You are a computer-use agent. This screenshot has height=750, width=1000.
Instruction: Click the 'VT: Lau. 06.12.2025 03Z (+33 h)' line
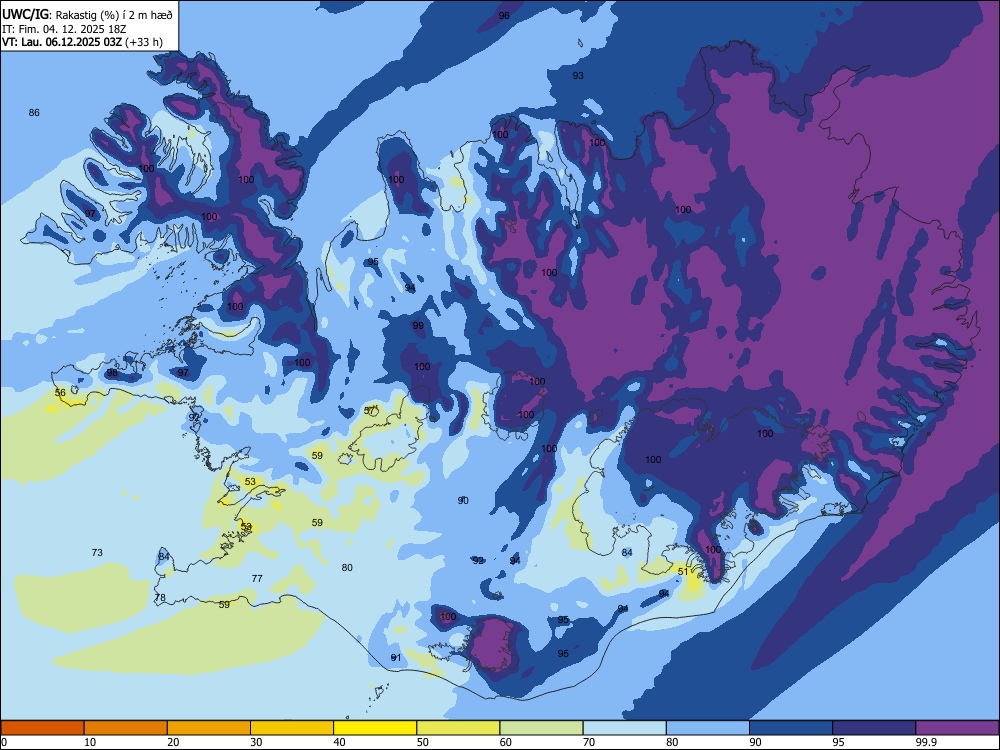point(82,42)
